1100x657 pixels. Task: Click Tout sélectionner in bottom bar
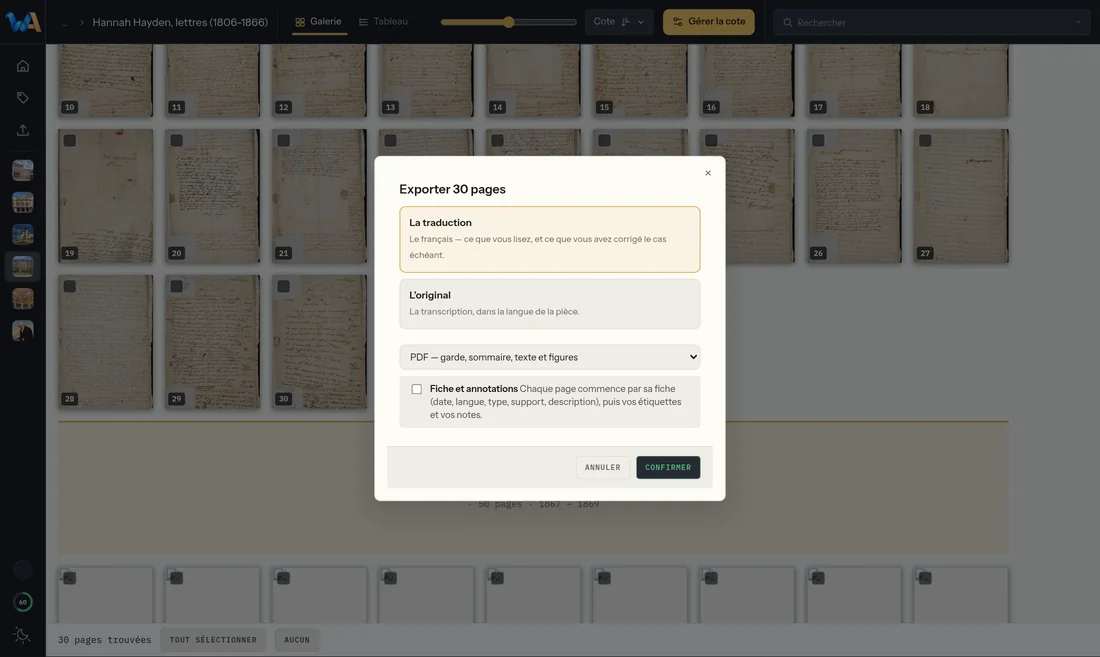[x=213, y=639]
